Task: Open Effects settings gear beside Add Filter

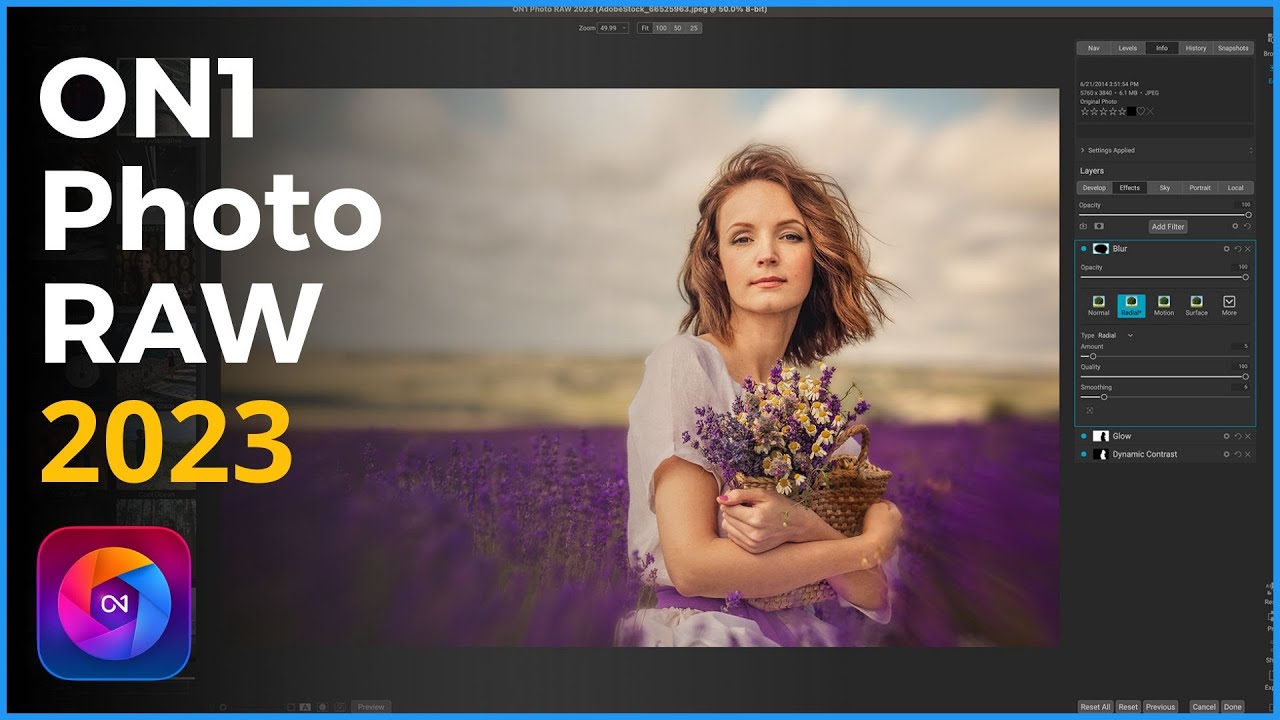Action: (x=1236, y=226)
